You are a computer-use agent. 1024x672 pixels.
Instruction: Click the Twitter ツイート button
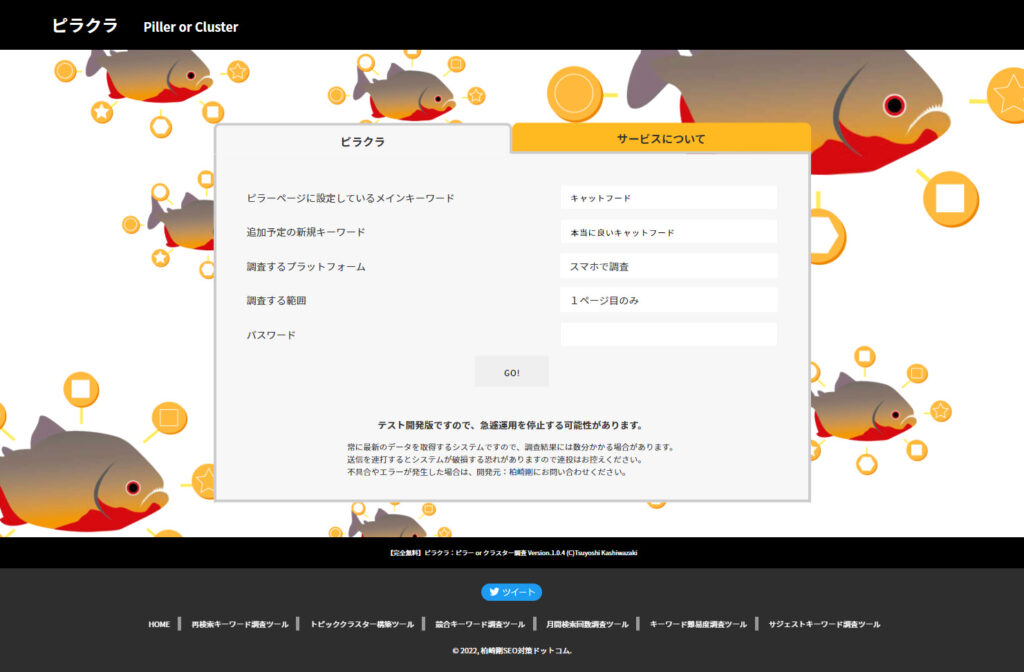click(x=511, y=592)
